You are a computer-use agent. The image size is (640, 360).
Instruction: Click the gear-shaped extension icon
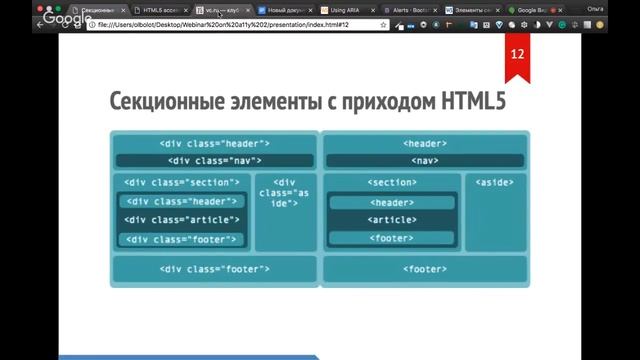coord(524,25)
